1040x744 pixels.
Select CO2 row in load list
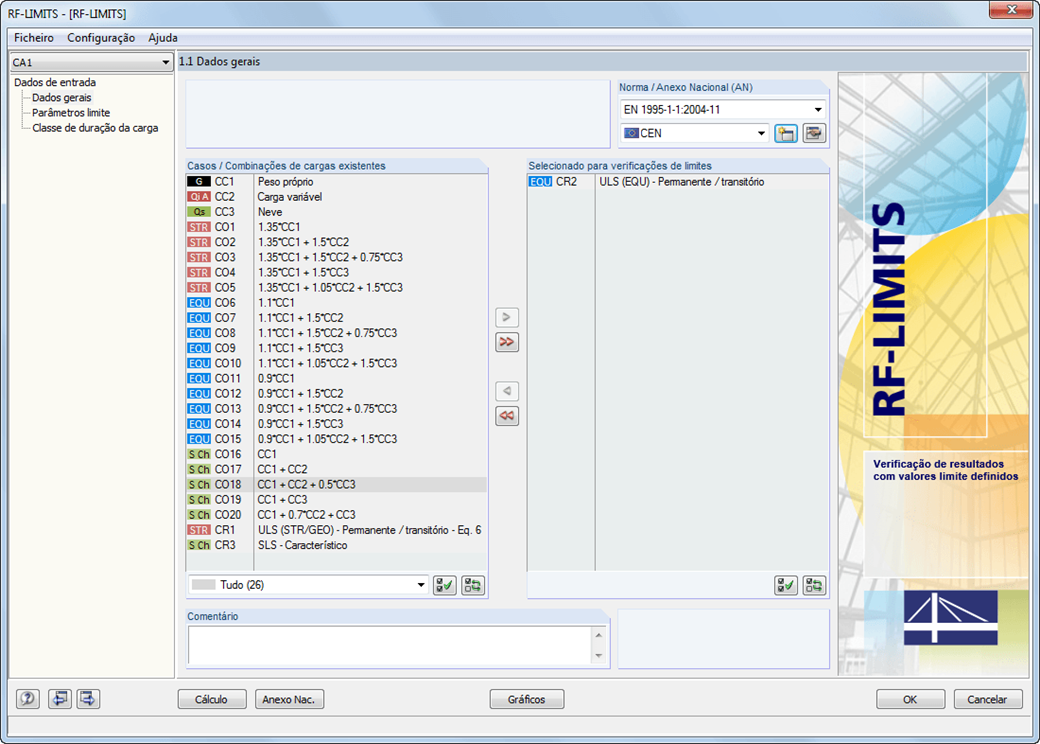coord(336,242)
